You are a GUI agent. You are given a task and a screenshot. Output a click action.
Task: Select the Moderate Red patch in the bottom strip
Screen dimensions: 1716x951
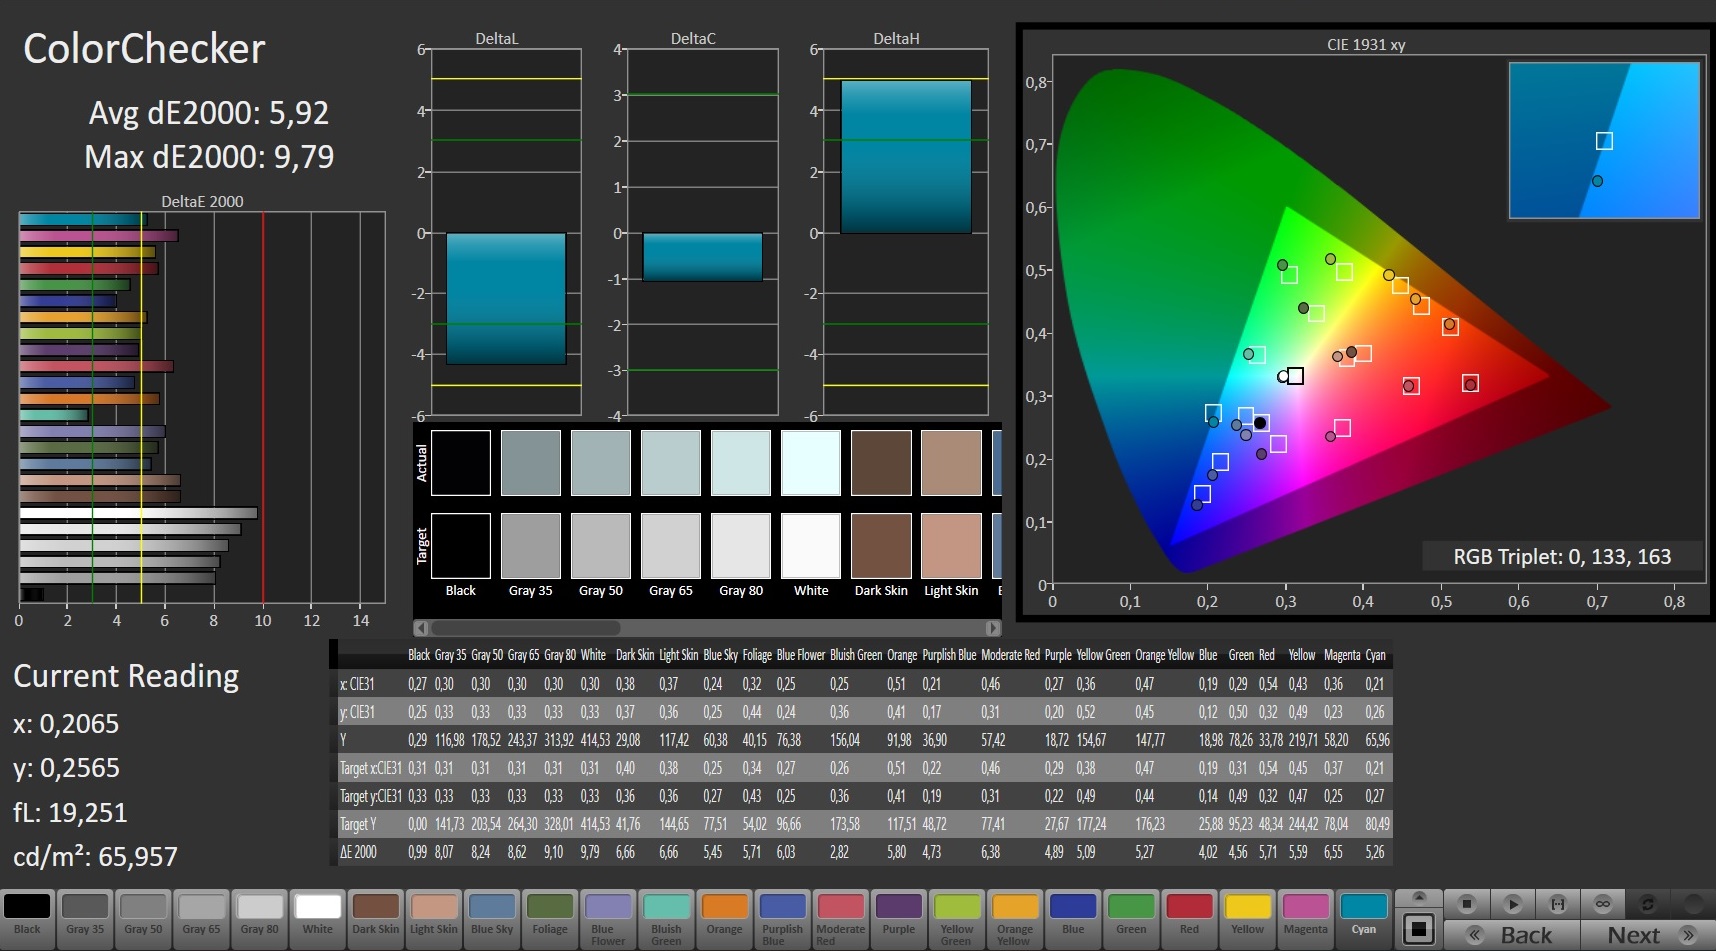(x=841, y=919)
